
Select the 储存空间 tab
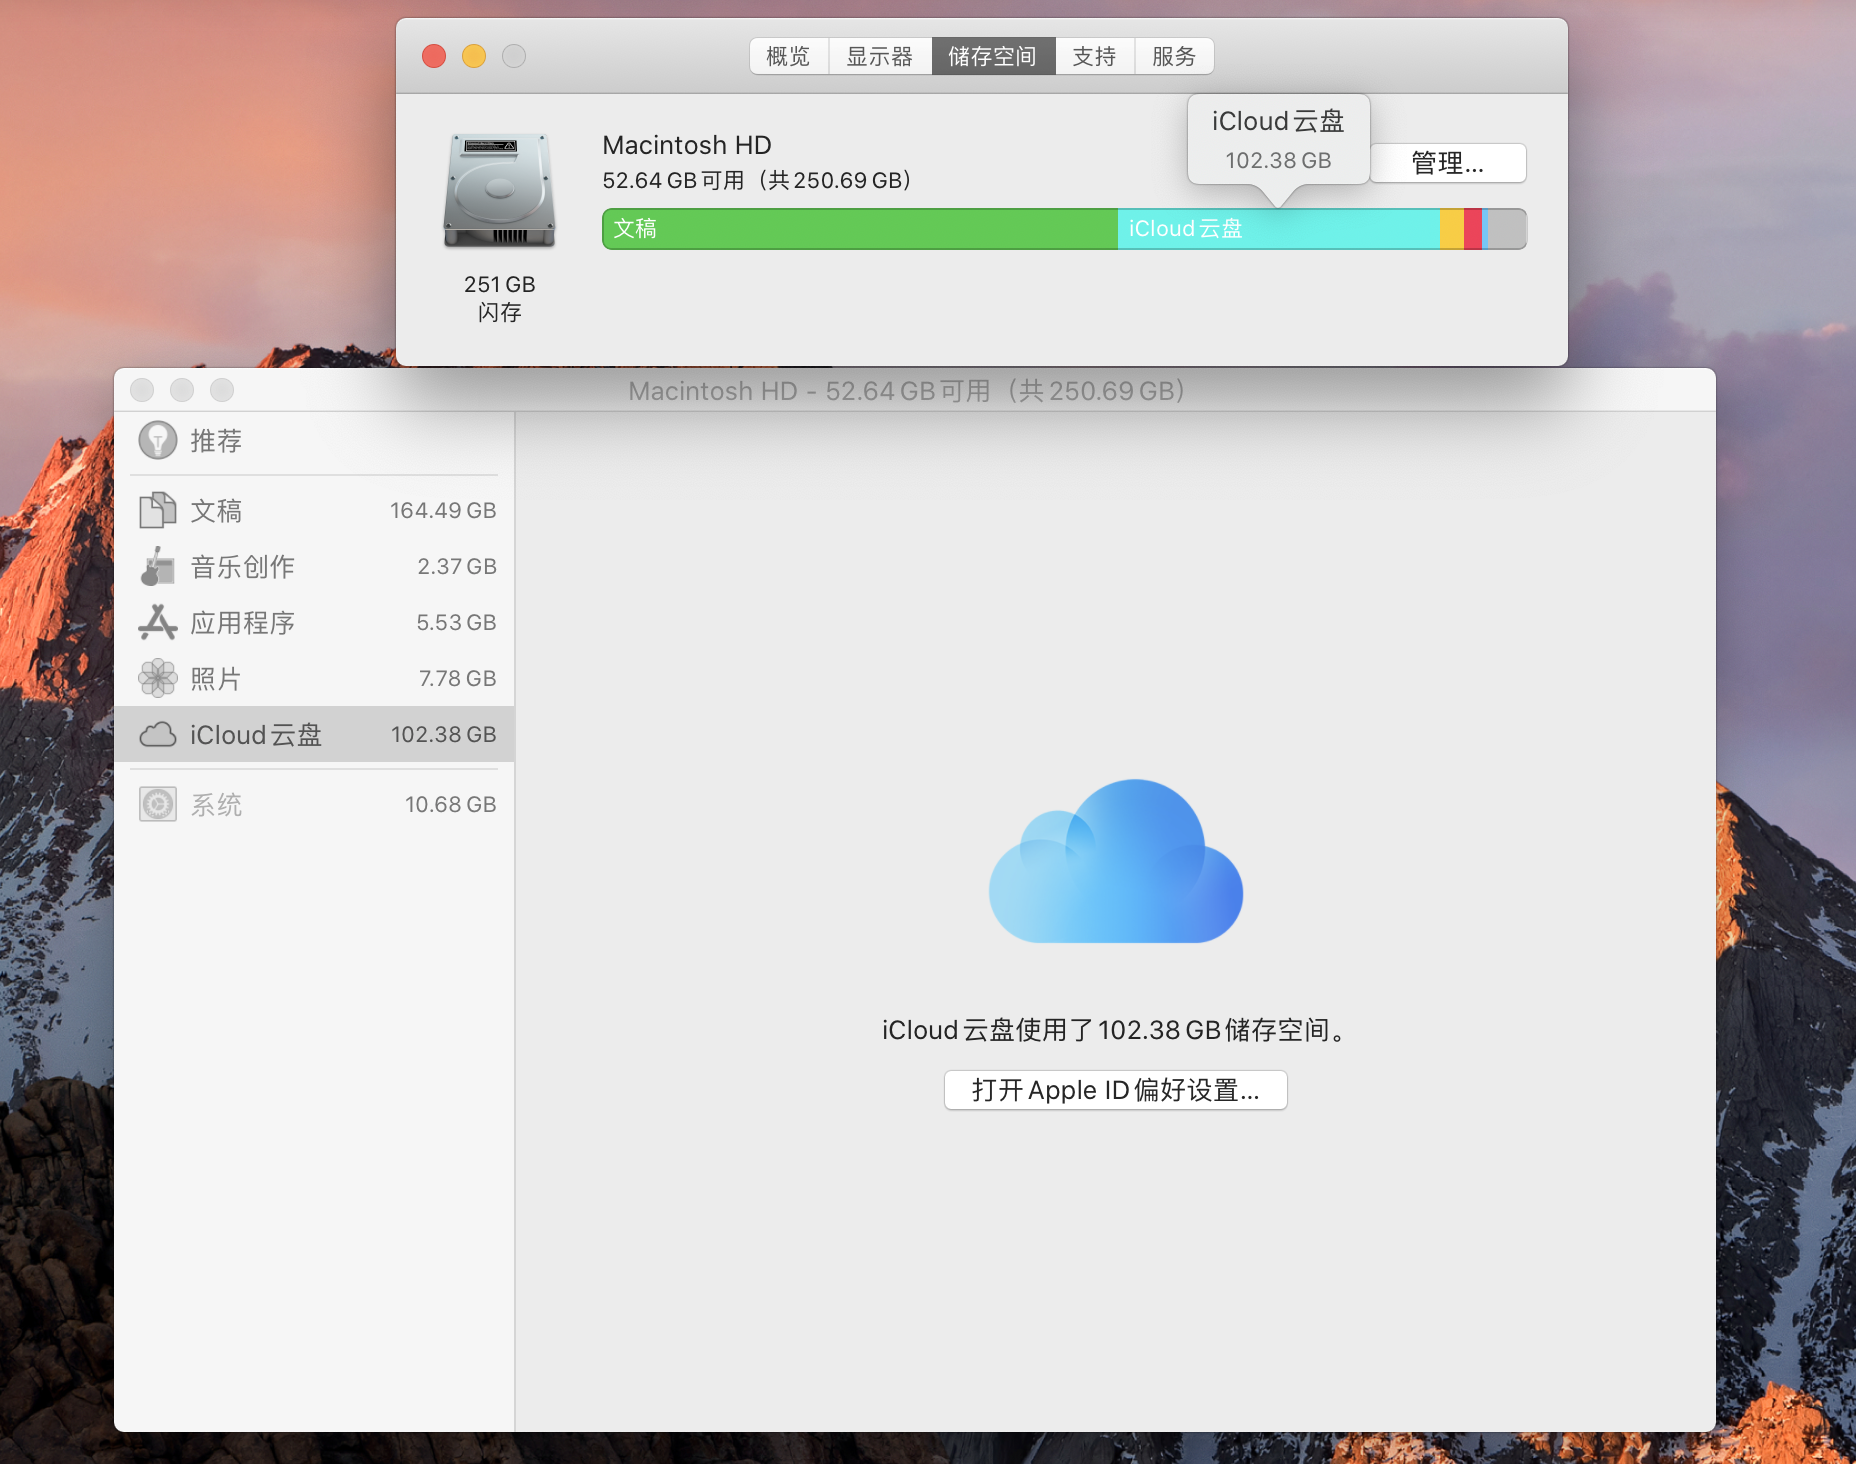pos(992,57)
